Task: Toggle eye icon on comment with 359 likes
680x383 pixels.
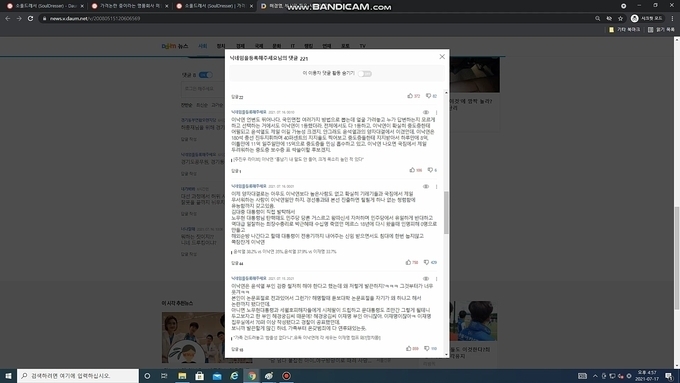Action: click(426, 278)
